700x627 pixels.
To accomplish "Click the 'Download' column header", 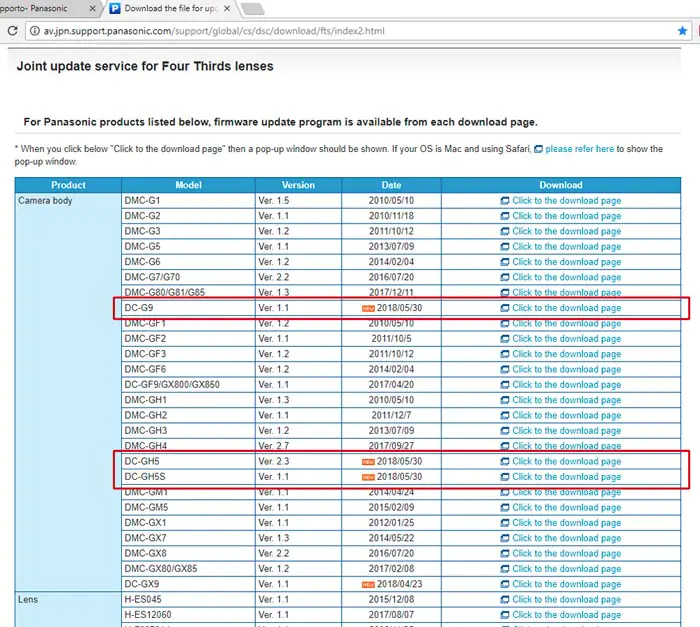I will tap(561, 185).
